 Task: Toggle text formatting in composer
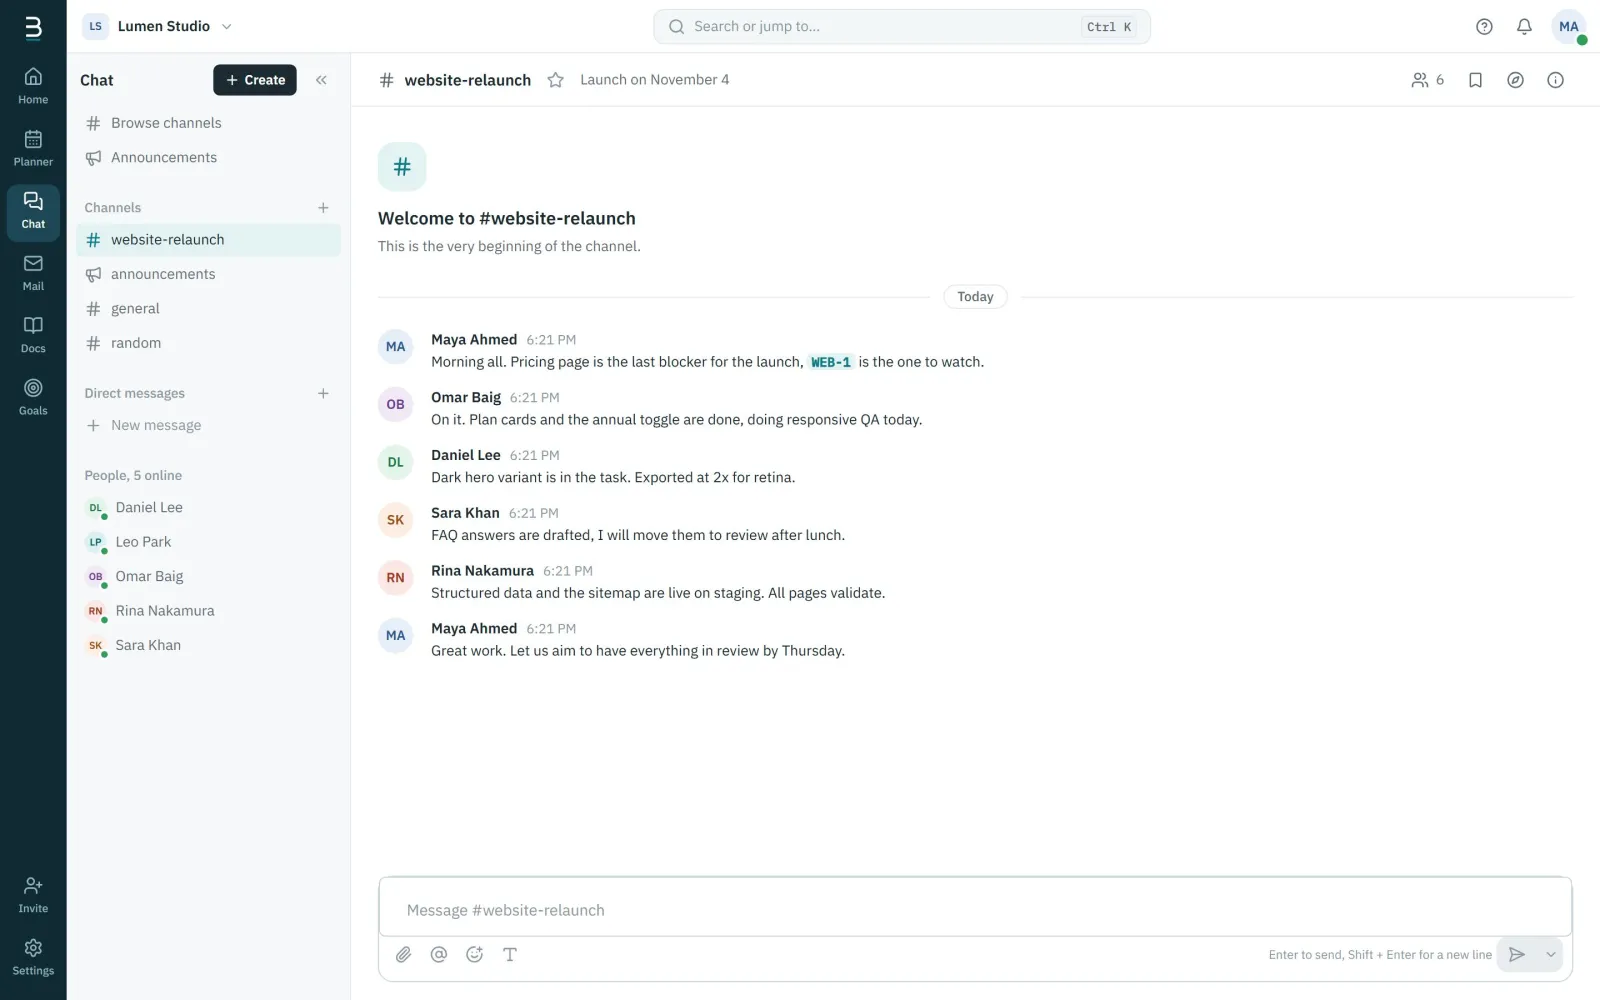click(509, 954)
